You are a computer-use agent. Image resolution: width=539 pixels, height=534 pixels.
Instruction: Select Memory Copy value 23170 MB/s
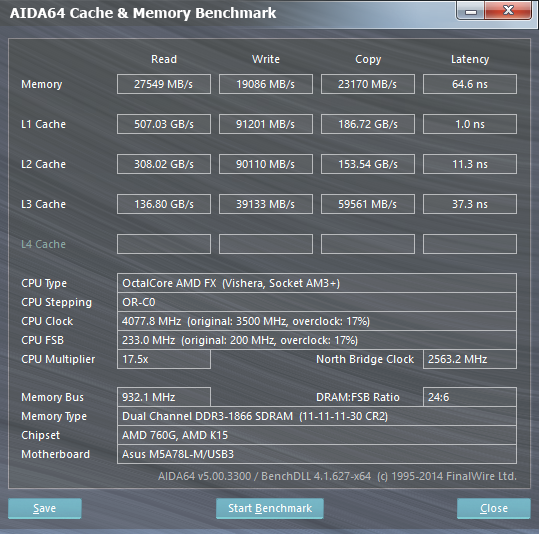(368, 84)
